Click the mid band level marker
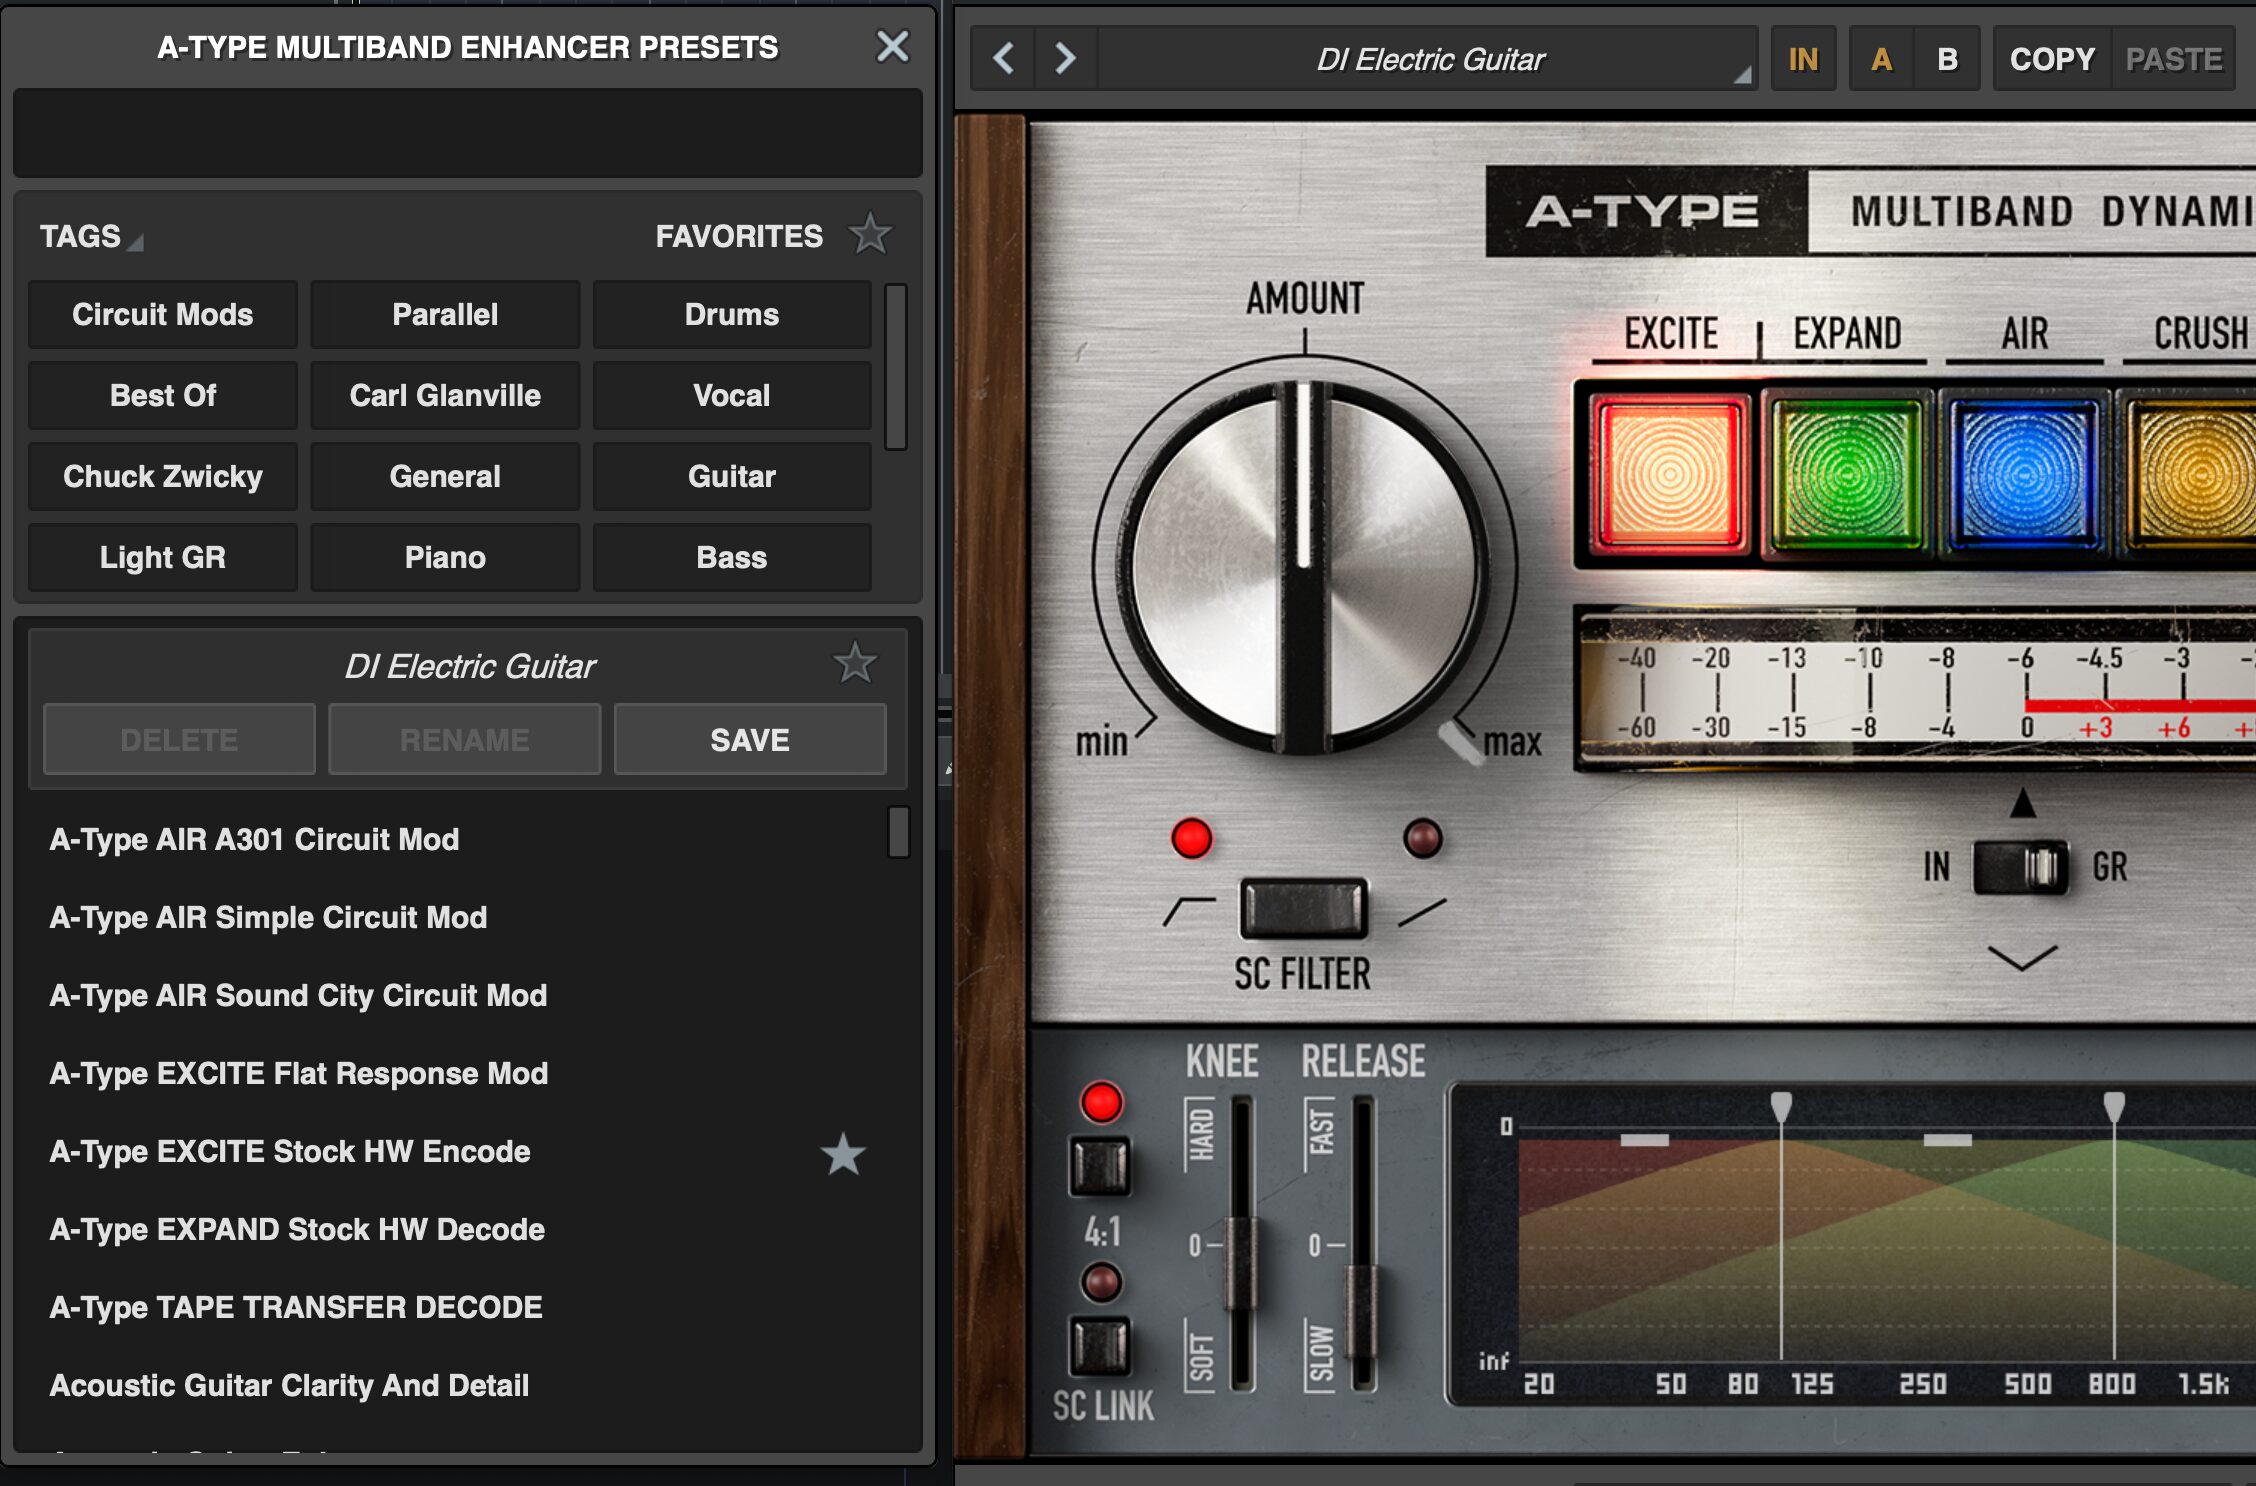This screenshot has height=1486, width=2256. 1947,1140
